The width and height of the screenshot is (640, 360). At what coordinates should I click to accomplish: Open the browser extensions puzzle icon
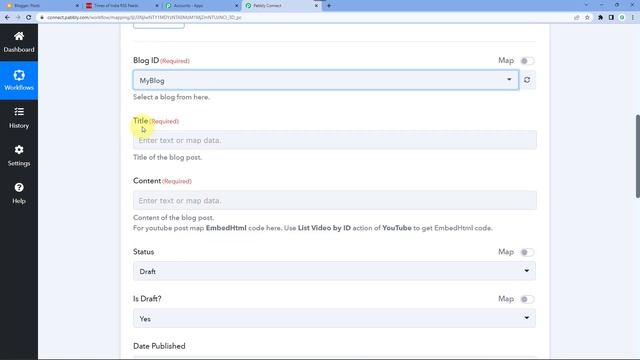[600, 18]
